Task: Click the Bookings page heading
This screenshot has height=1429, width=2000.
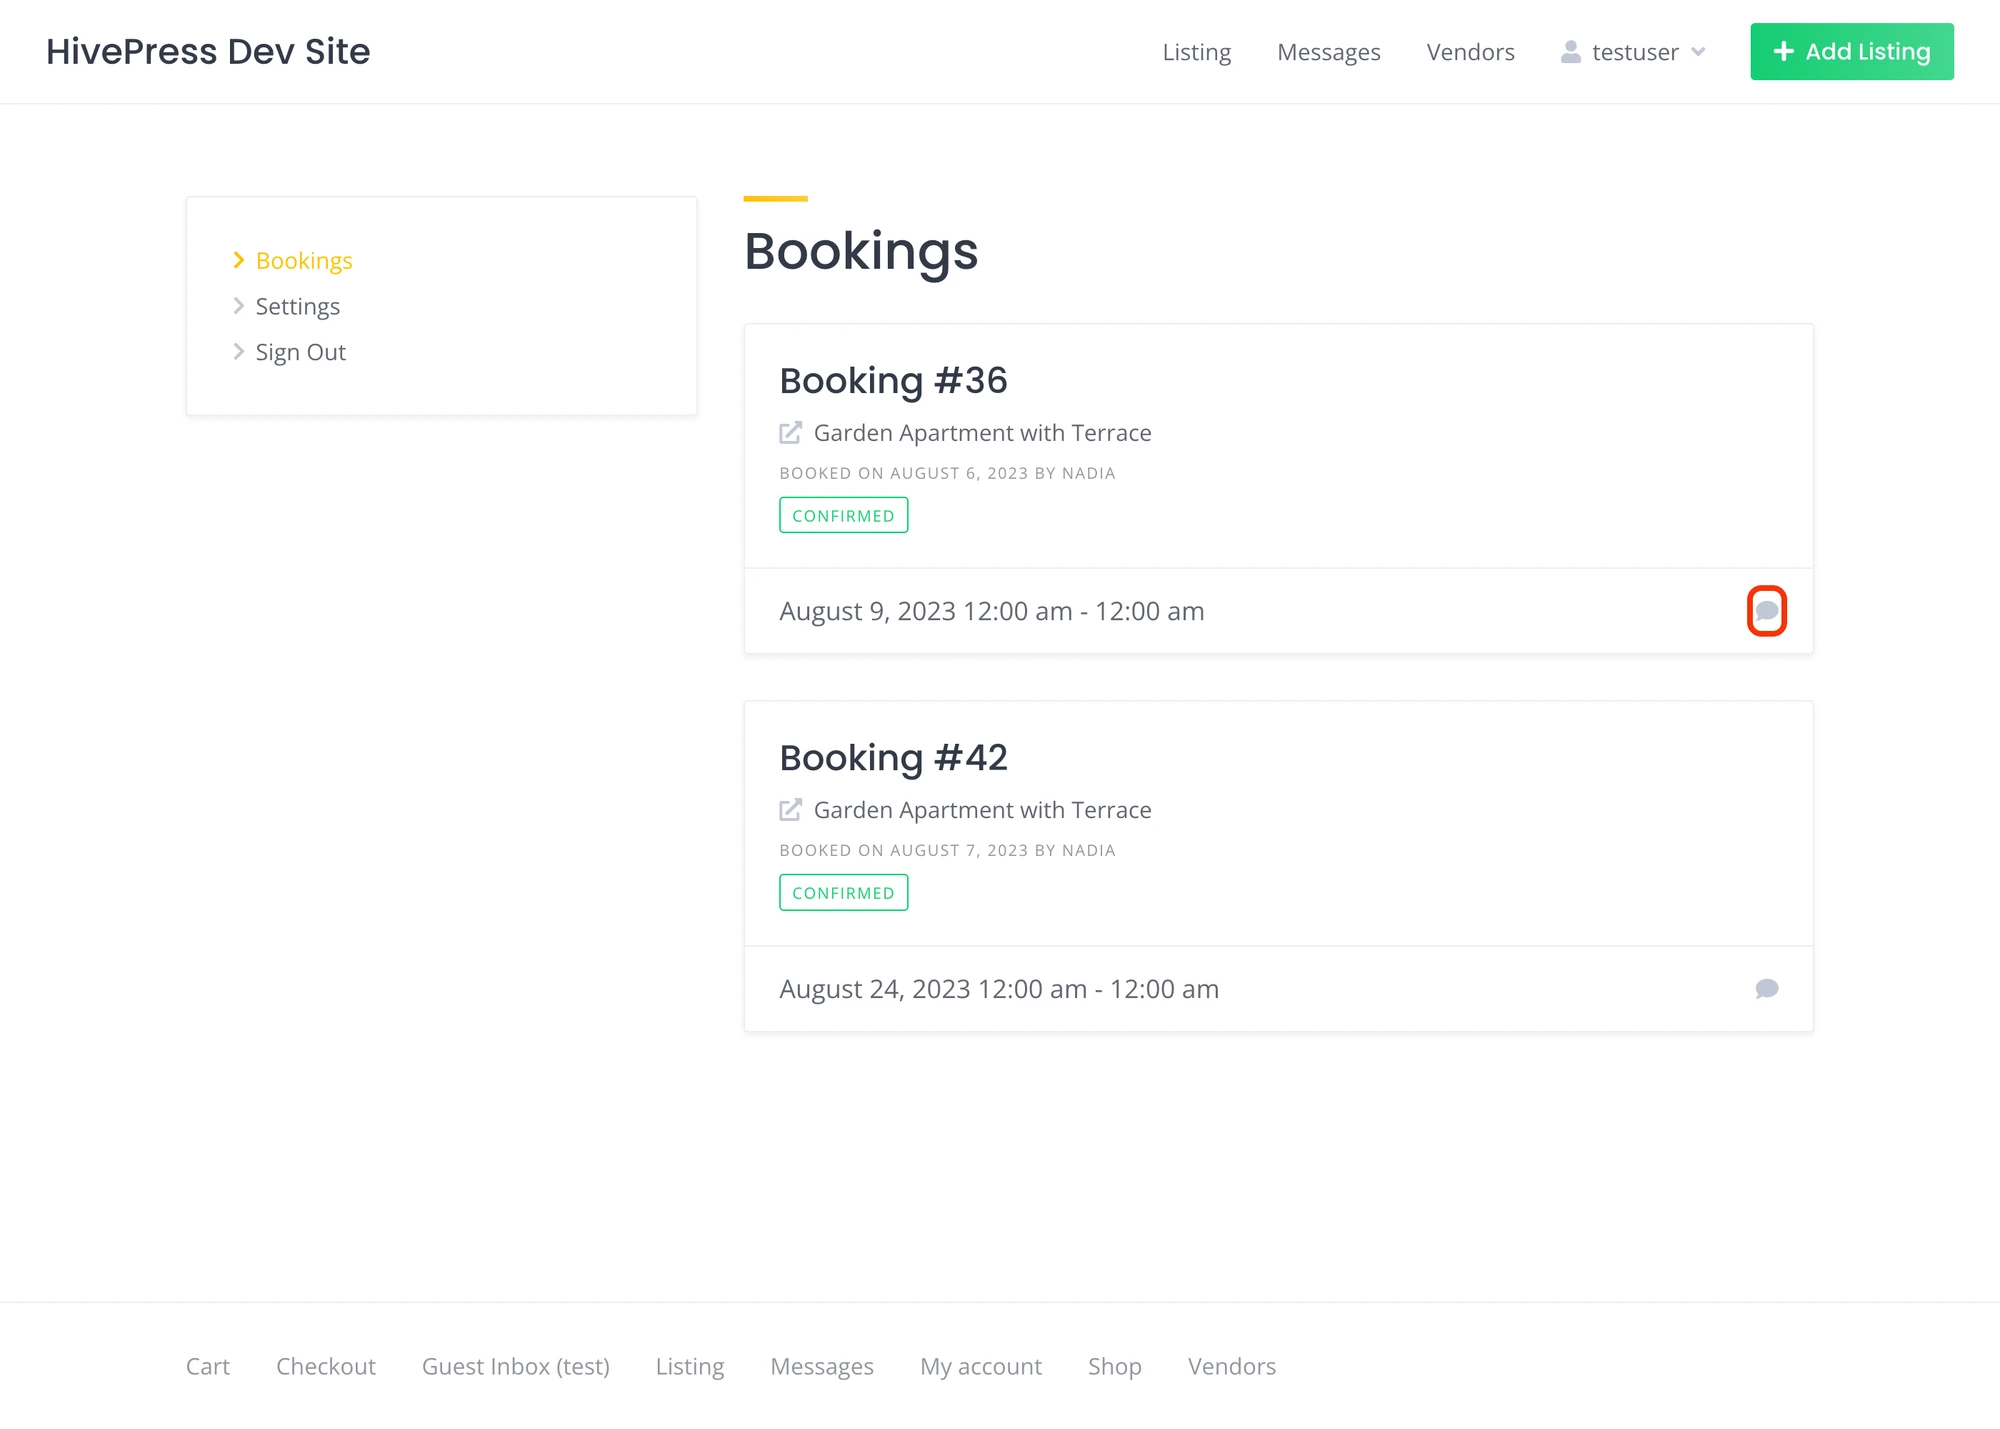Action: pyautogui.click(x=861, y=251)
